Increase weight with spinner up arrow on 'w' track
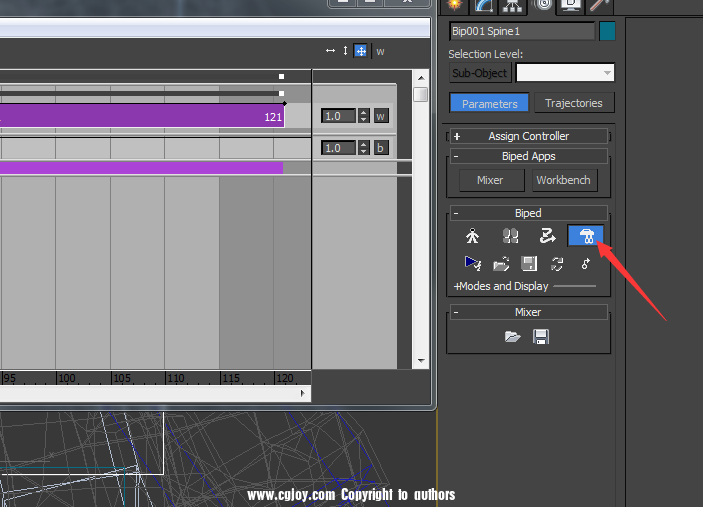Screen dimensions: 703x507 (x=364, y=113)
